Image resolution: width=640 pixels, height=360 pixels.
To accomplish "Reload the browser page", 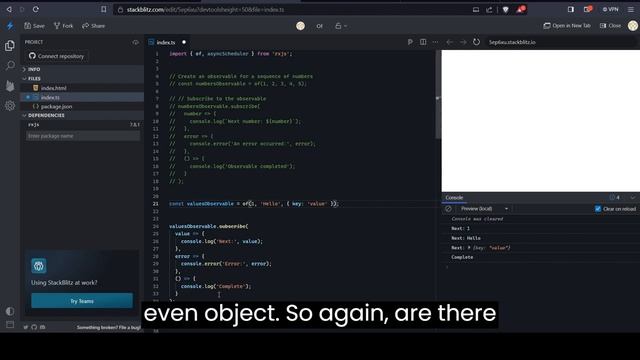I will coord(36,9).
